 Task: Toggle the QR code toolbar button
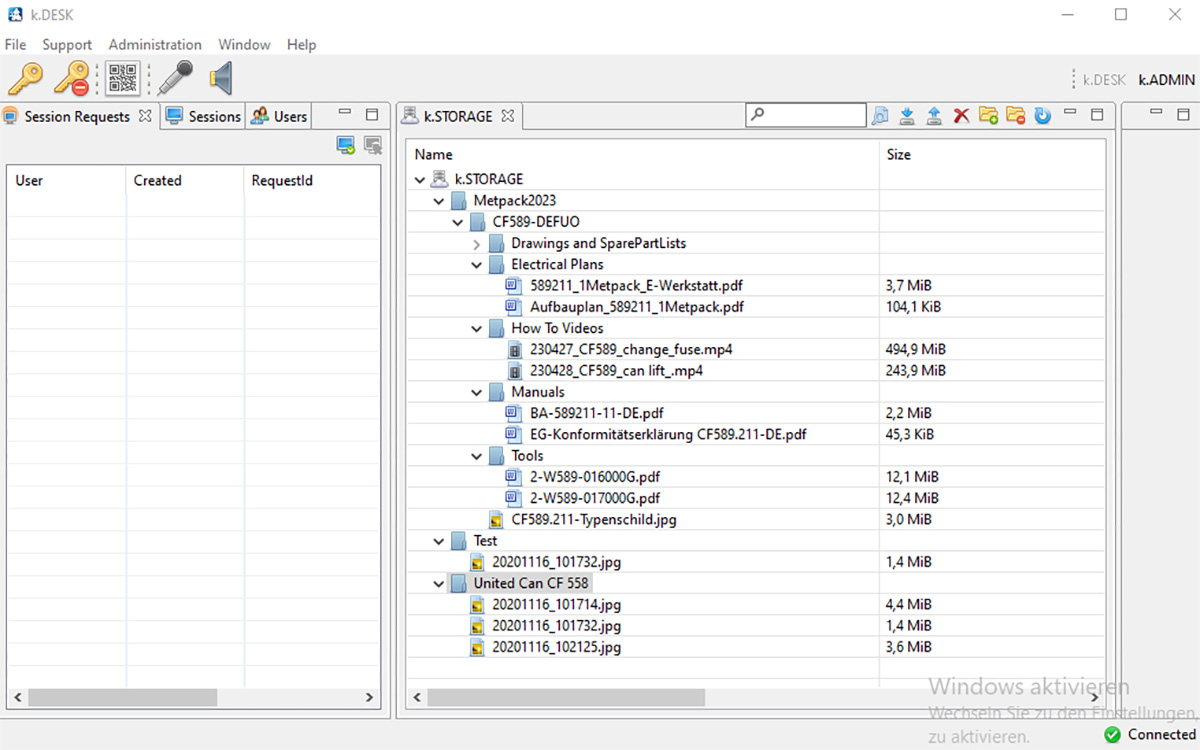[123, 78]
